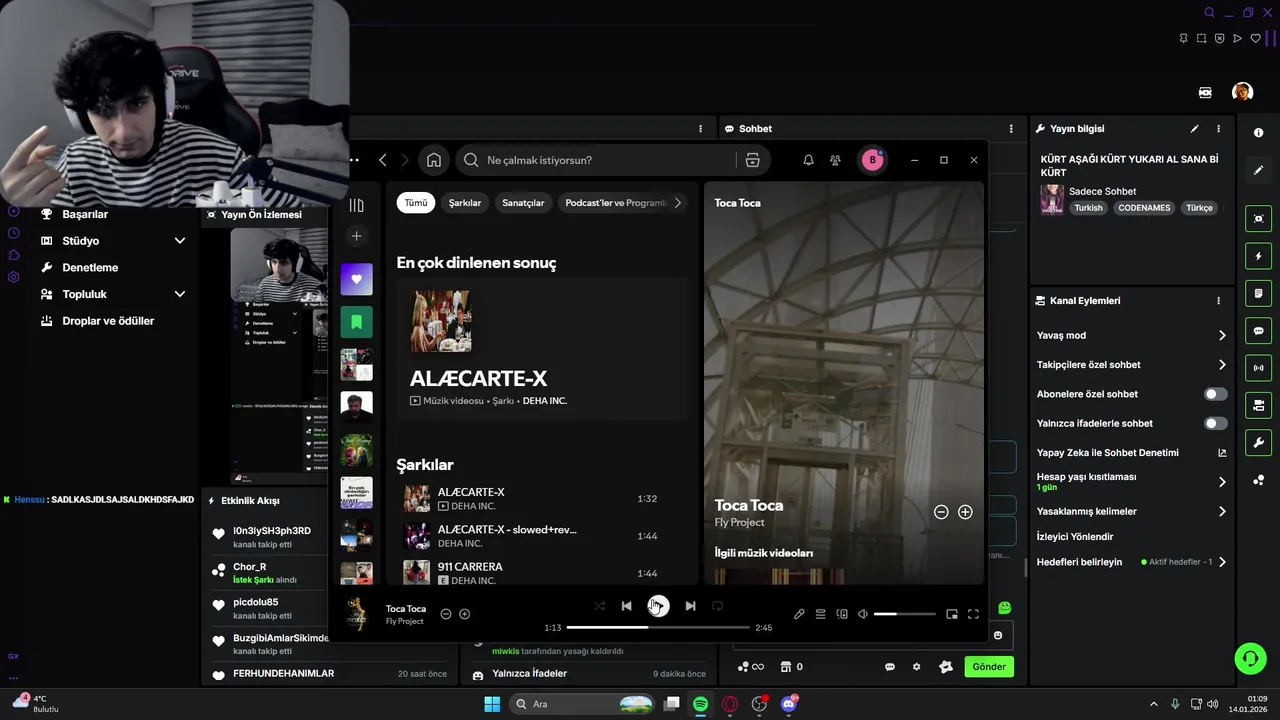Screen dimensions: 1280x720
Task: Open 'Hesap yaşı kısıtlaması' chevron
Action: pos(1222,482)
